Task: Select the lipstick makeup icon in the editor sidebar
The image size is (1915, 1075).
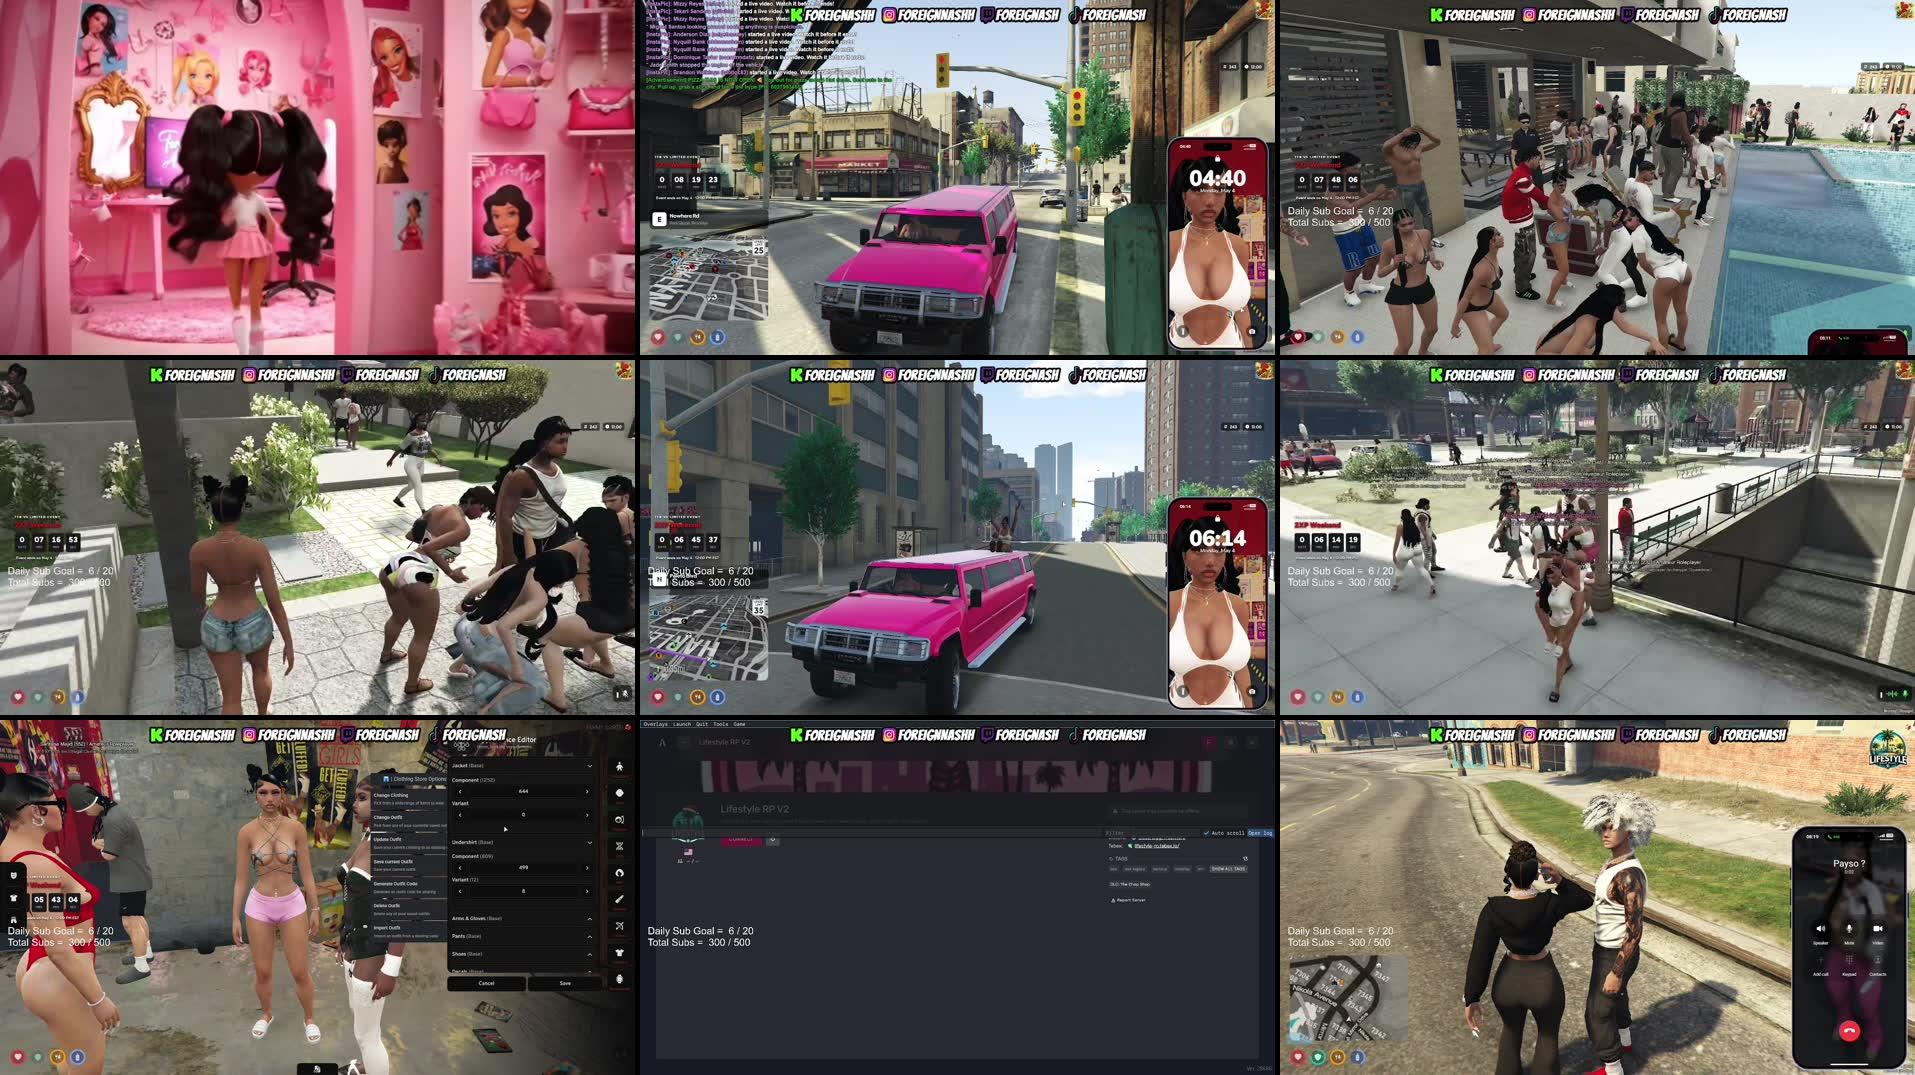Action: 619,900
